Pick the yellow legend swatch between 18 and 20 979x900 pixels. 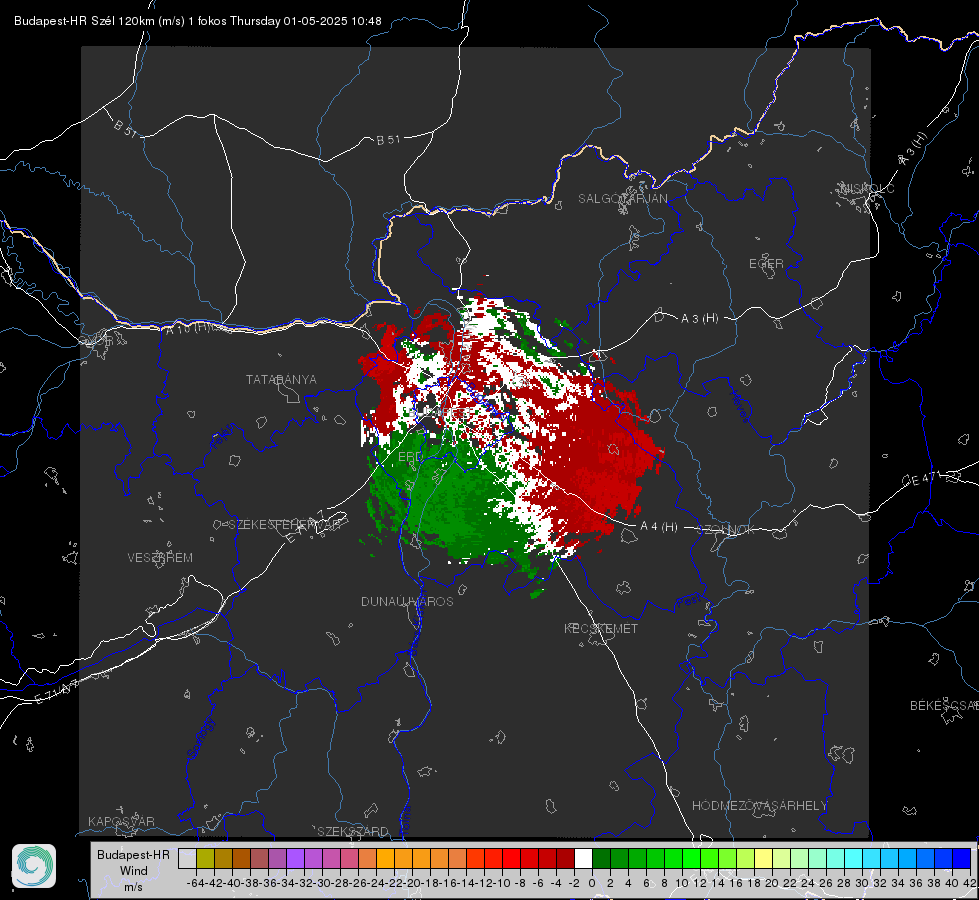(x=764, y=858)
